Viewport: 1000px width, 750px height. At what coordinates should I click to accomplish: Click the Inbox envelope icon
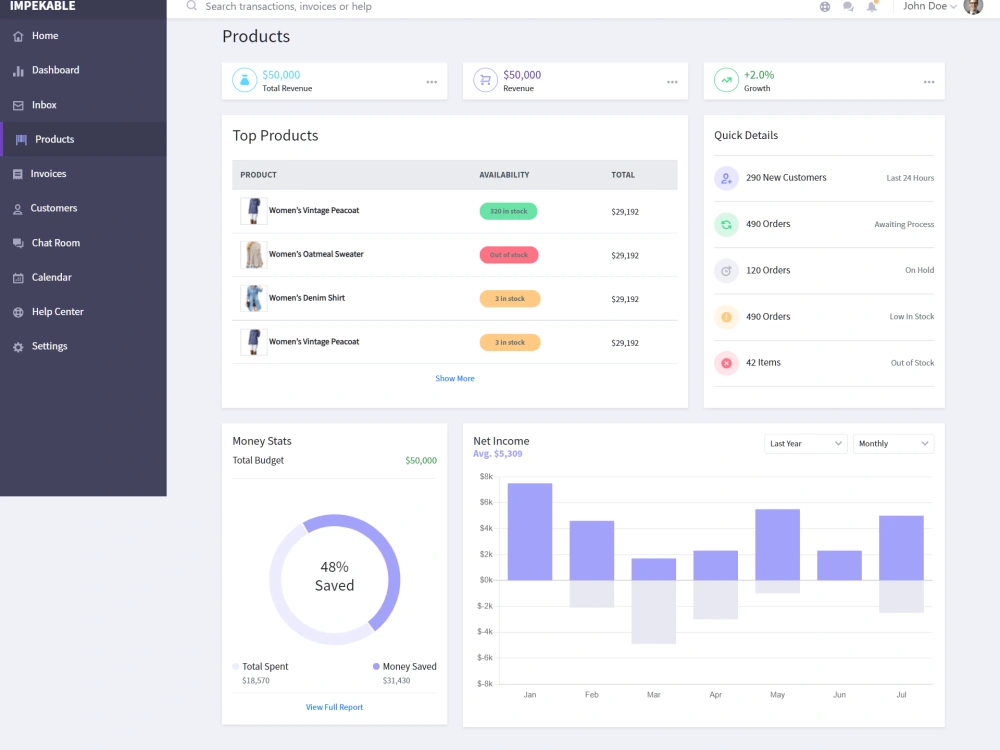pyautogui.click(x=18, y=105)
